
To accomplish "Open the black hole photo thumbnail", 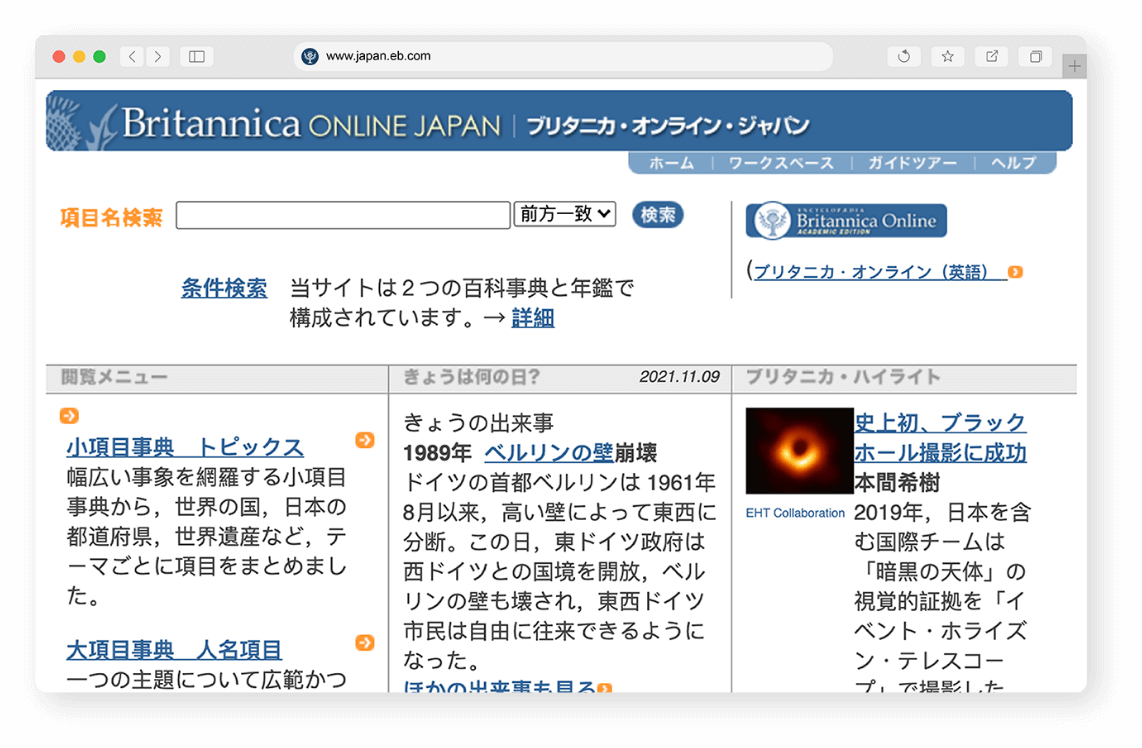I will tap(799, 451).
